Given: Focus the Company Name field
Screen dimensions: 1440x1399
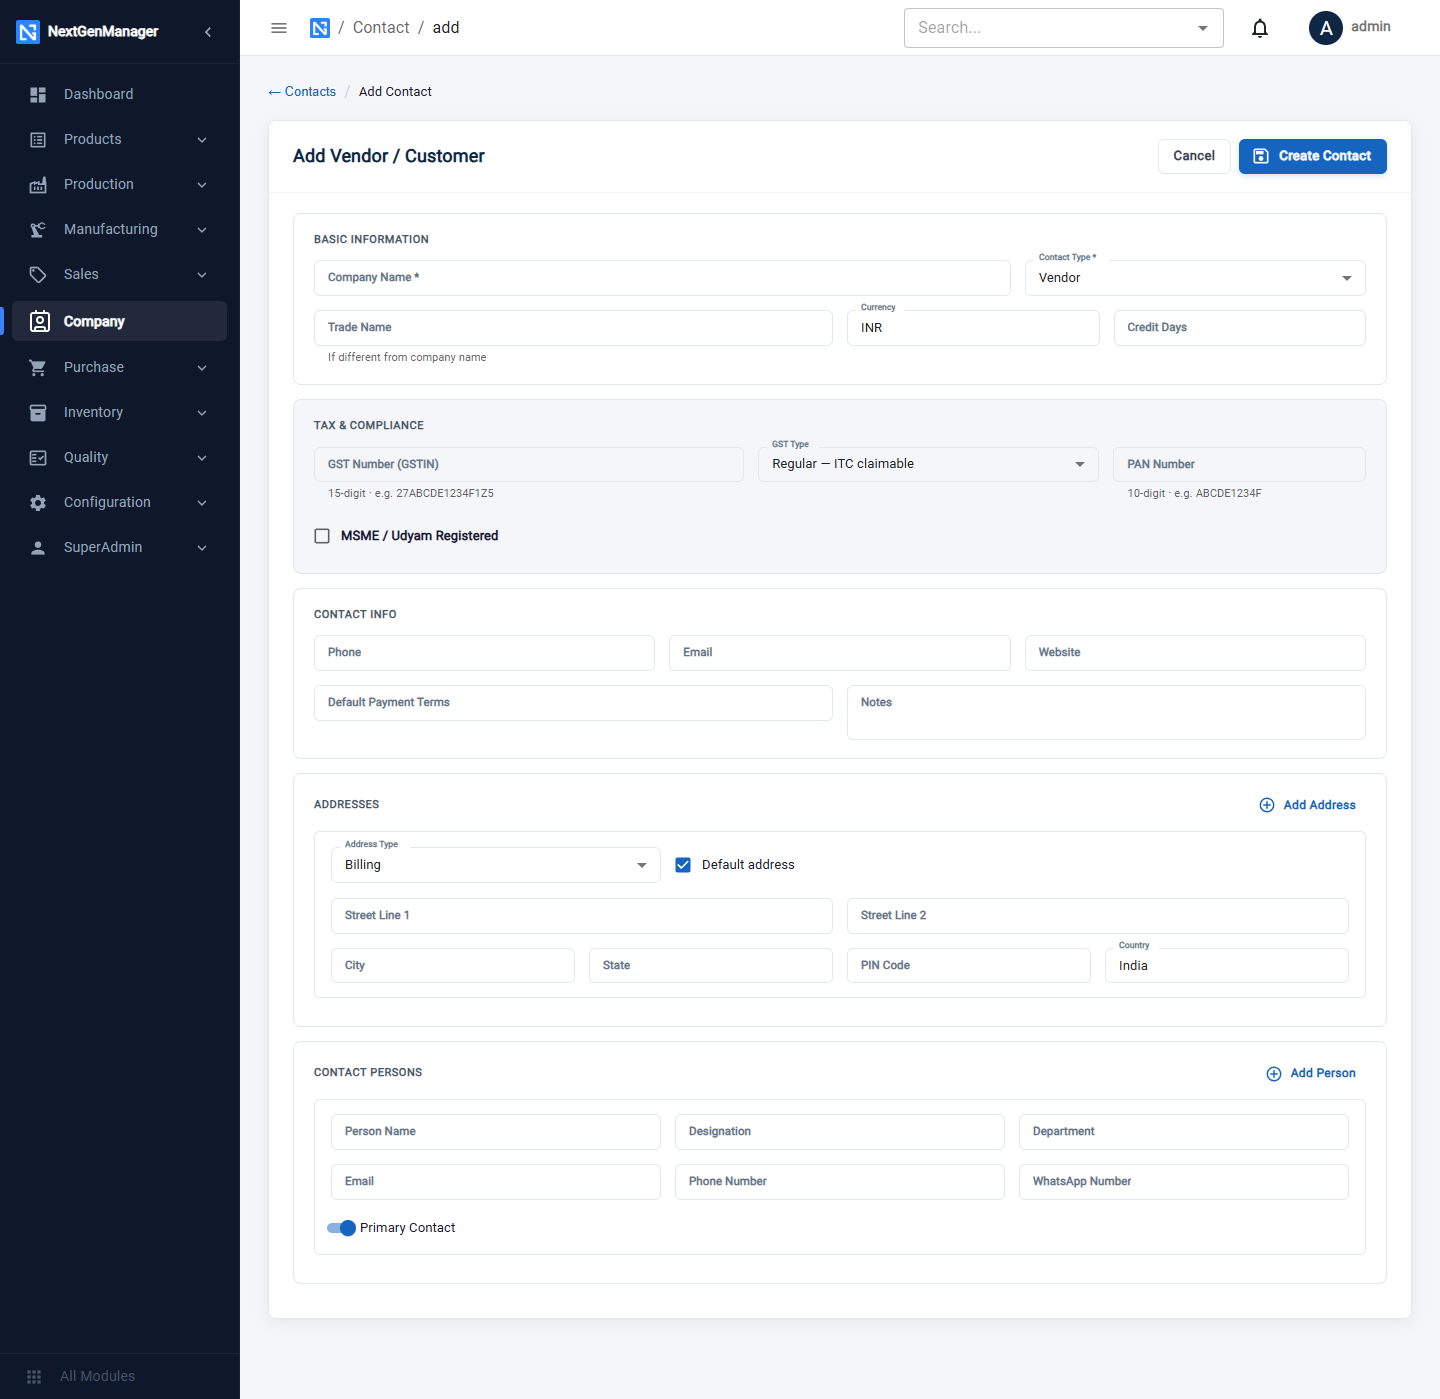Looking at the screenshot, I should (x=662, y=278).
